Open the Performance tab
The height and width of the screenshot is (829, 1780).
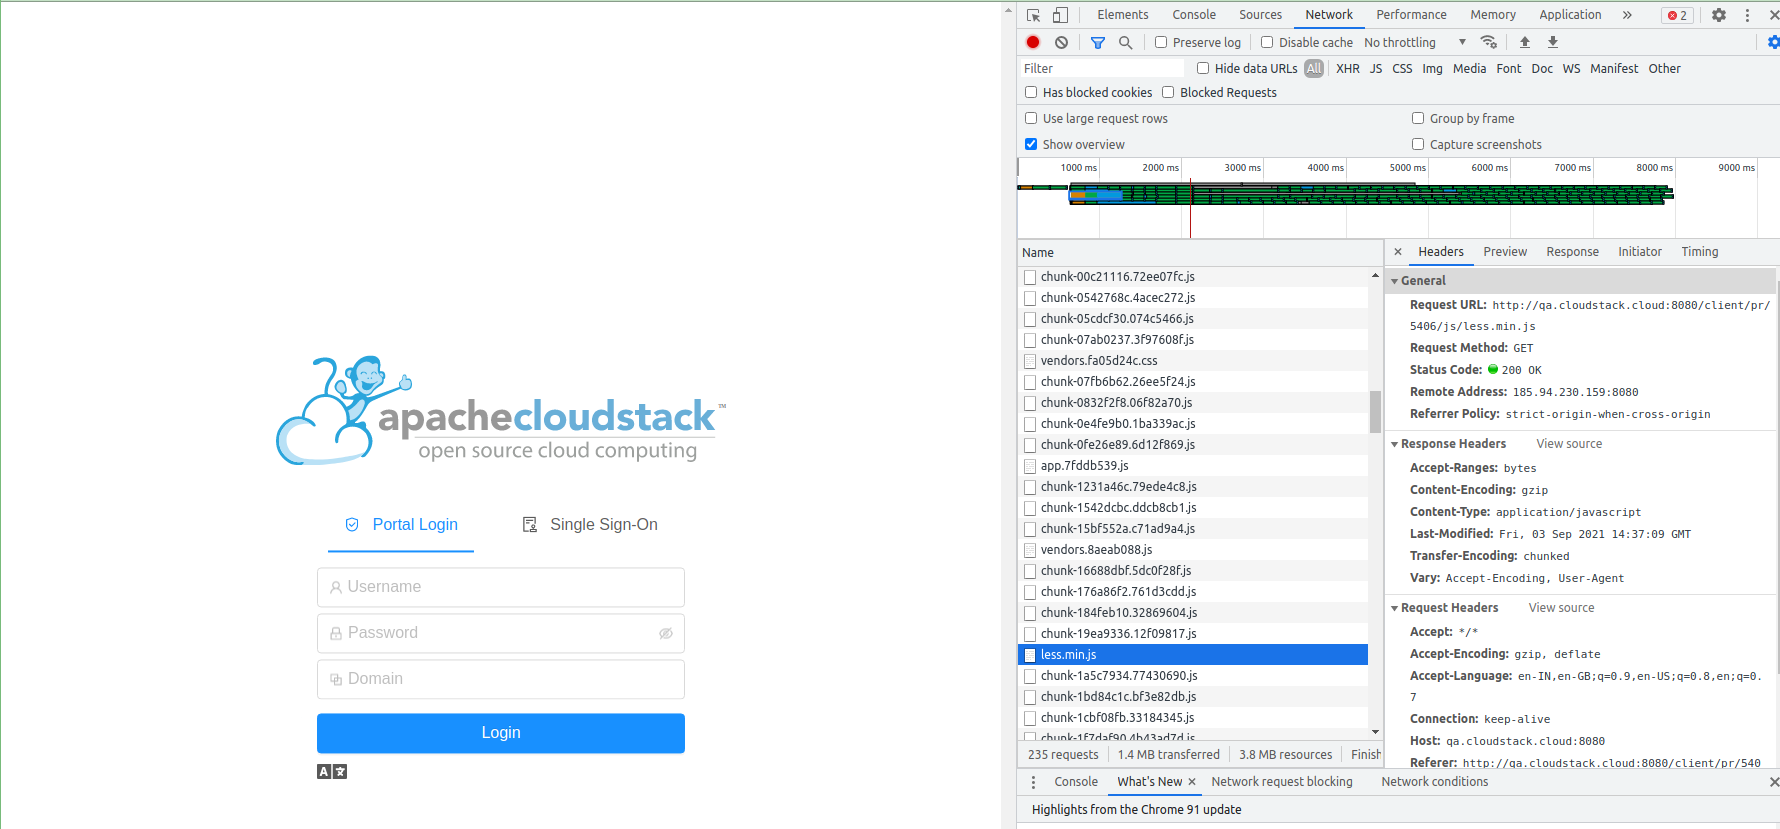(1411, 15)
